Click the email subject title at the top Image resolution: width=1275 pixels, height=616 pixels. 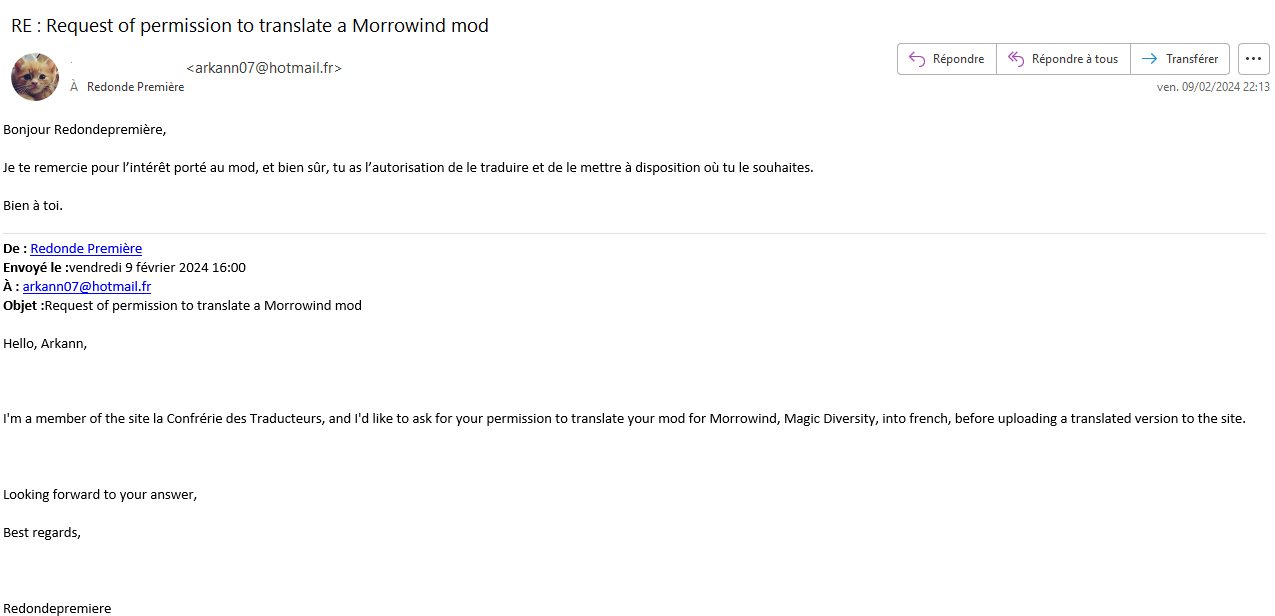[250, 25]
